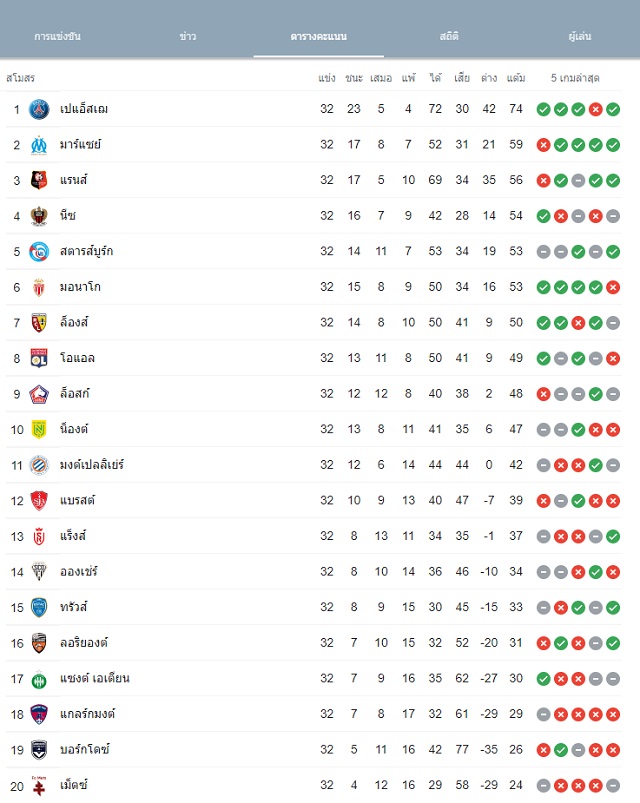
Task: Click Monaco's last red loss indicator
Action: [613, 287]
